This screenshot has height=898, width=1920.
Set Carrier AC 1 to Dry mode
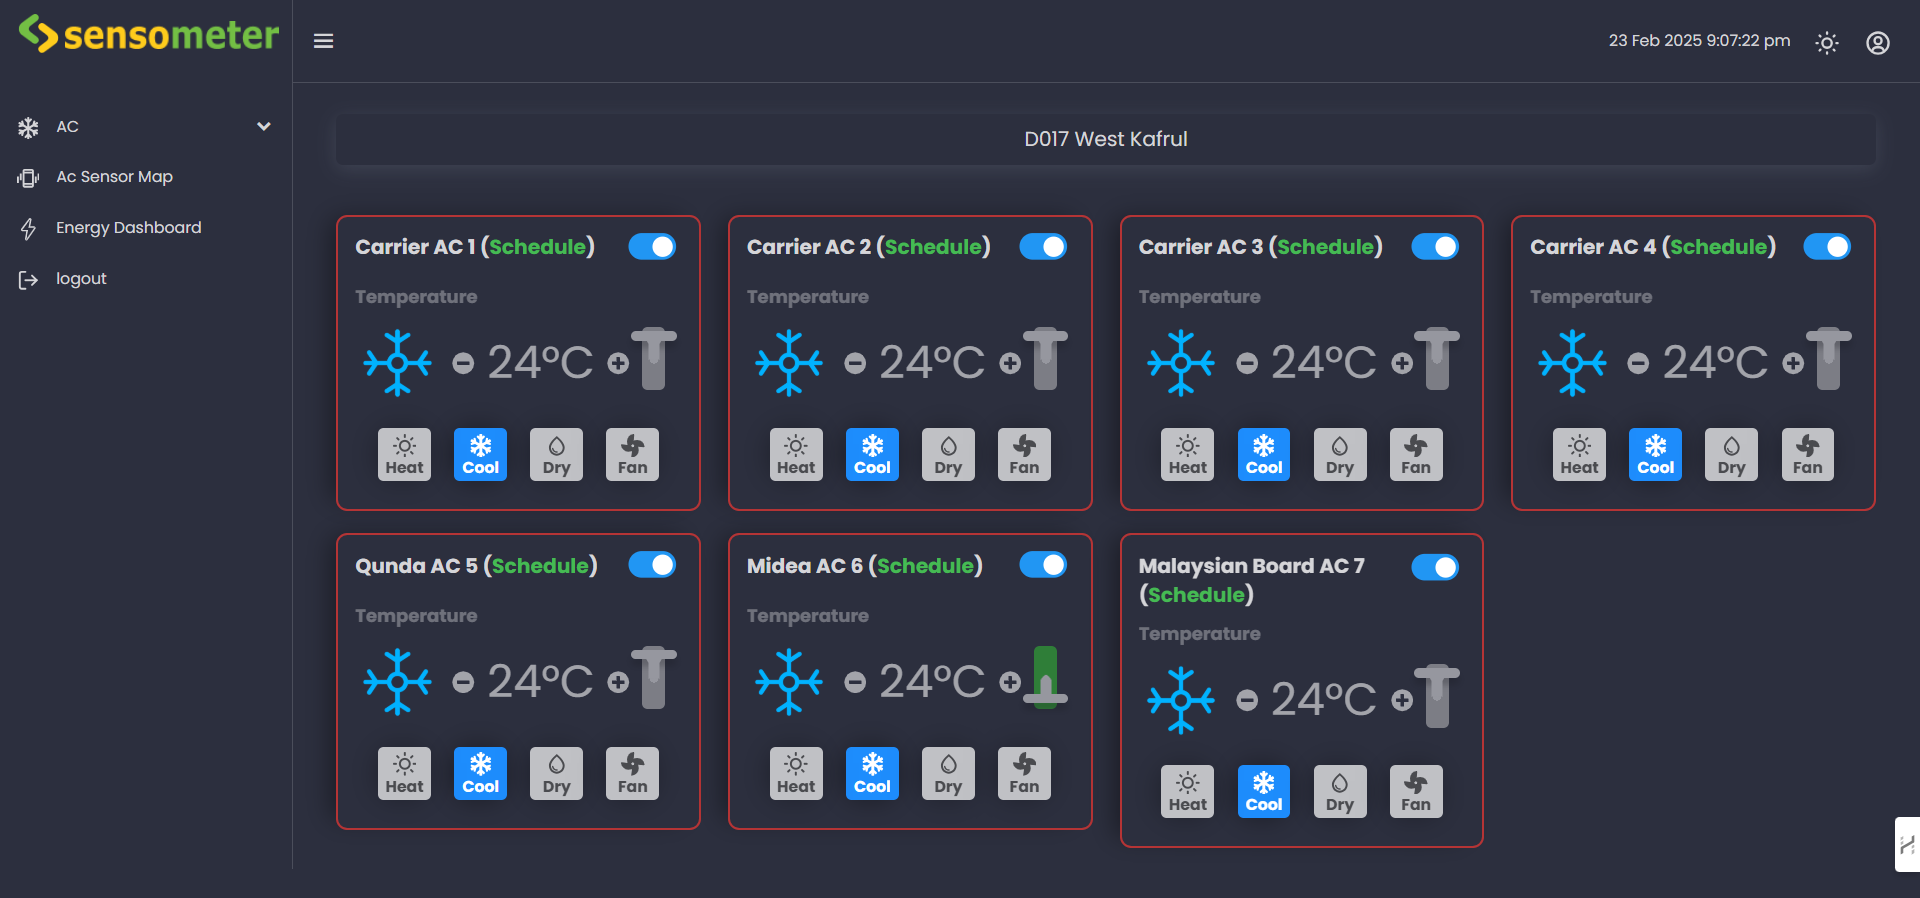point(556,455)
